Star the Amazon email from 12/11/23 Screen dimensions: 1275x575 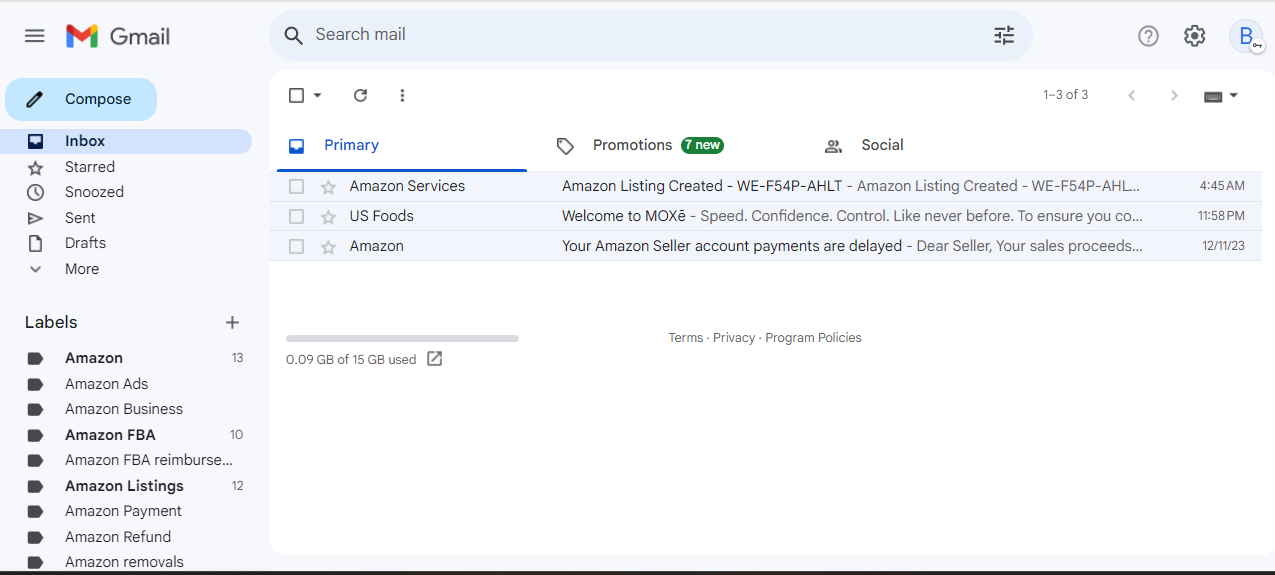pyautogui.click(x=328, y=247)
